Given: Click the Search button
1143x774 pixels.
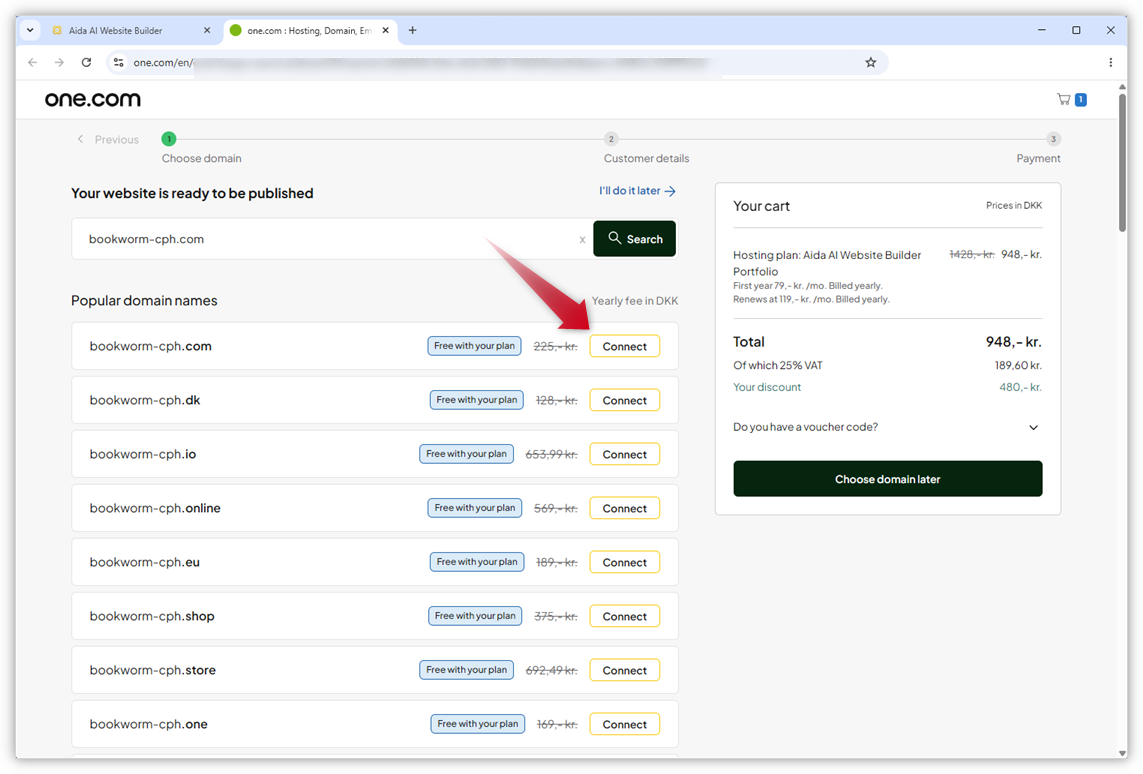Looking at the screenshot, I should tap(635, 239).
